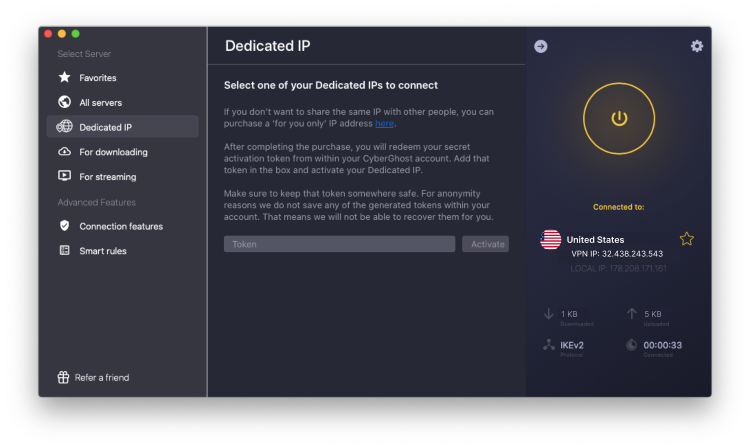Add United States to favorites with the star
Screen dimensions: 750x448
(686, 239)
